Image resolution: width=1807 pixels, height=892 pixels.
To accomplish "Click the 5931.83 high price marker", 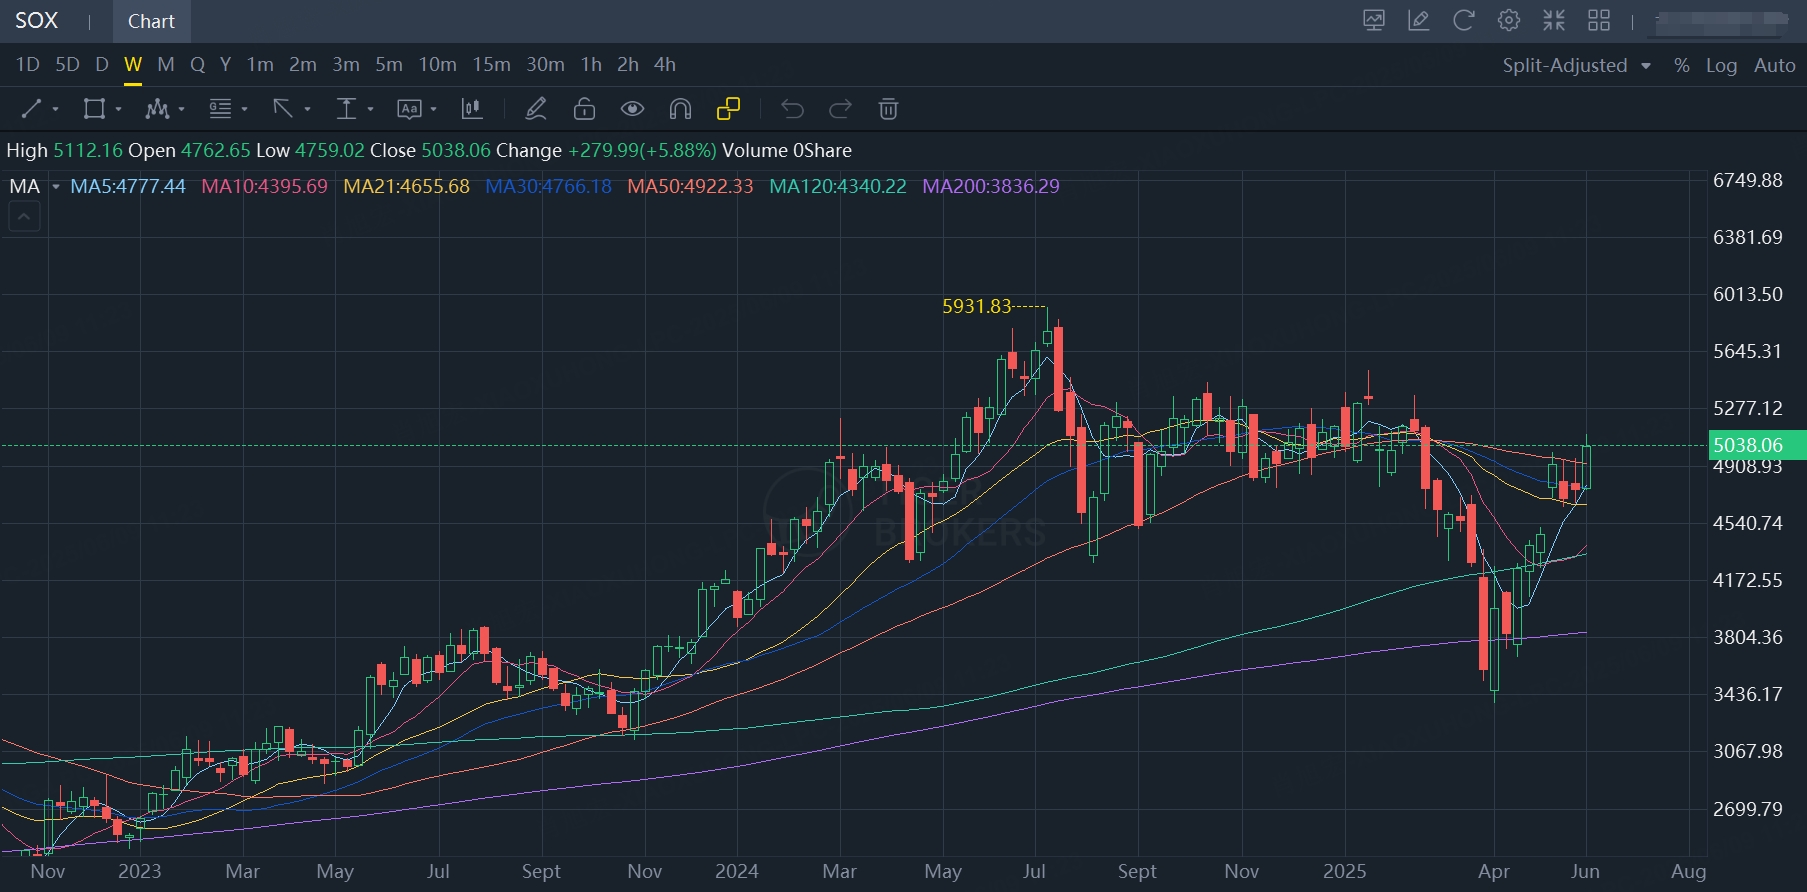I will point(977,307).
